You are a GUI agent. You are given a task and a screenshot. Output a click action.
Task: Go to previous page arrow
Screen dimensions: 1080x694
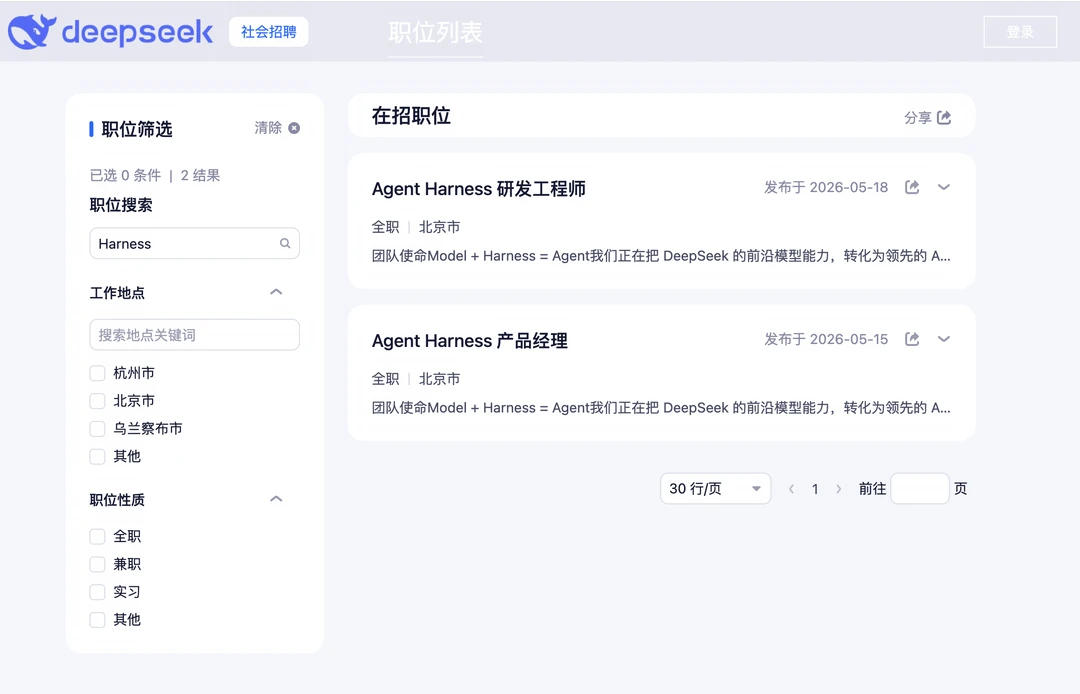pos(791,489)
